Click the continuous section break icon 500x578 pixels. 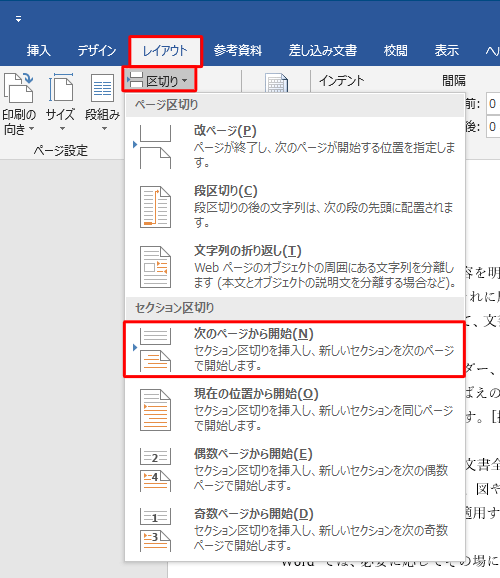[x=155, y=410]
